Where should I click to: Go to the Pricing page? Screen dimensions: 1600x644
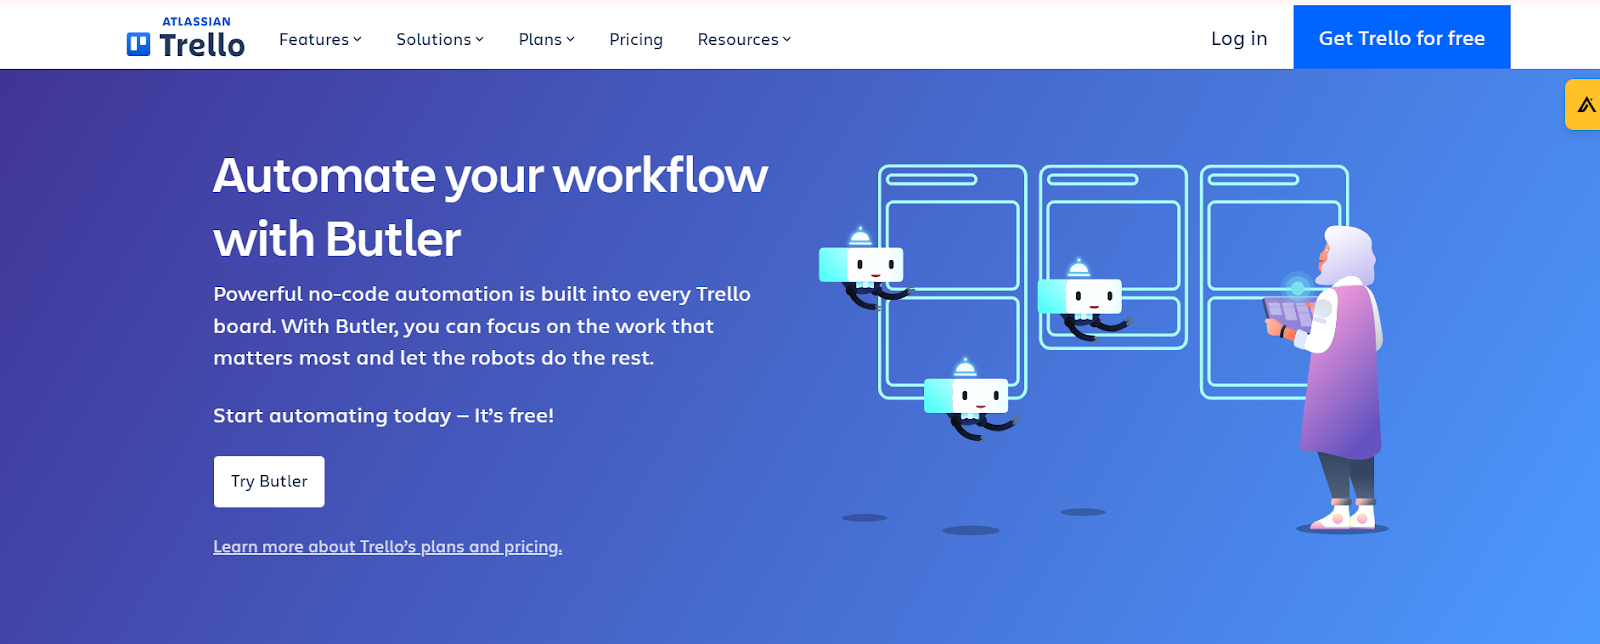click(636, 39)
